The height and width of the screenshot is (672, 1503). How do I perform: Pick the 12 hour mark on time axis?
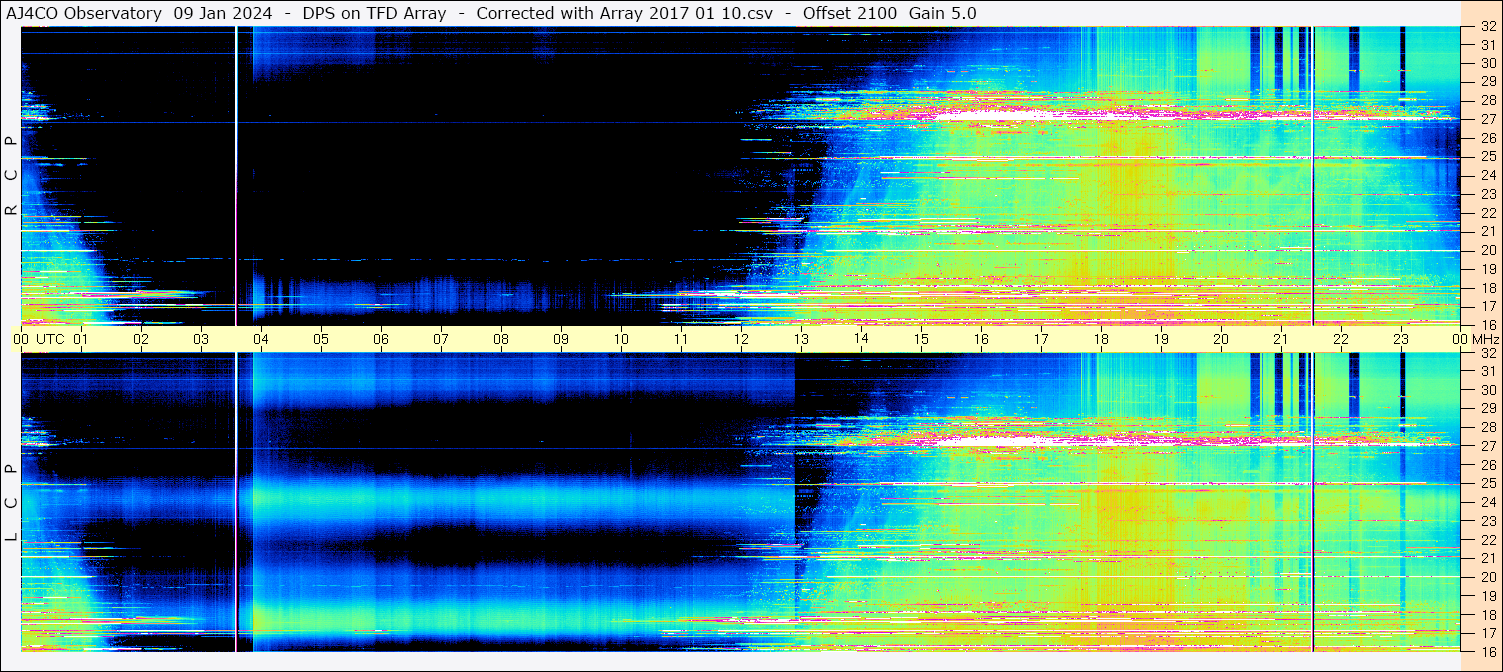point(741,339)
